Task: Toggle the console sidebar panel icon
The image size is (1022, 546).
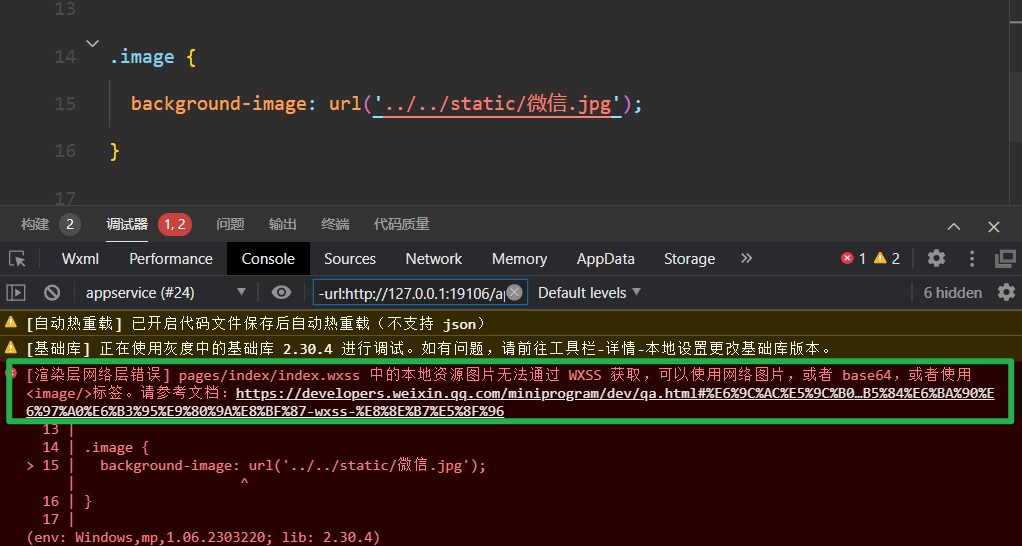Action: (16, 293)
